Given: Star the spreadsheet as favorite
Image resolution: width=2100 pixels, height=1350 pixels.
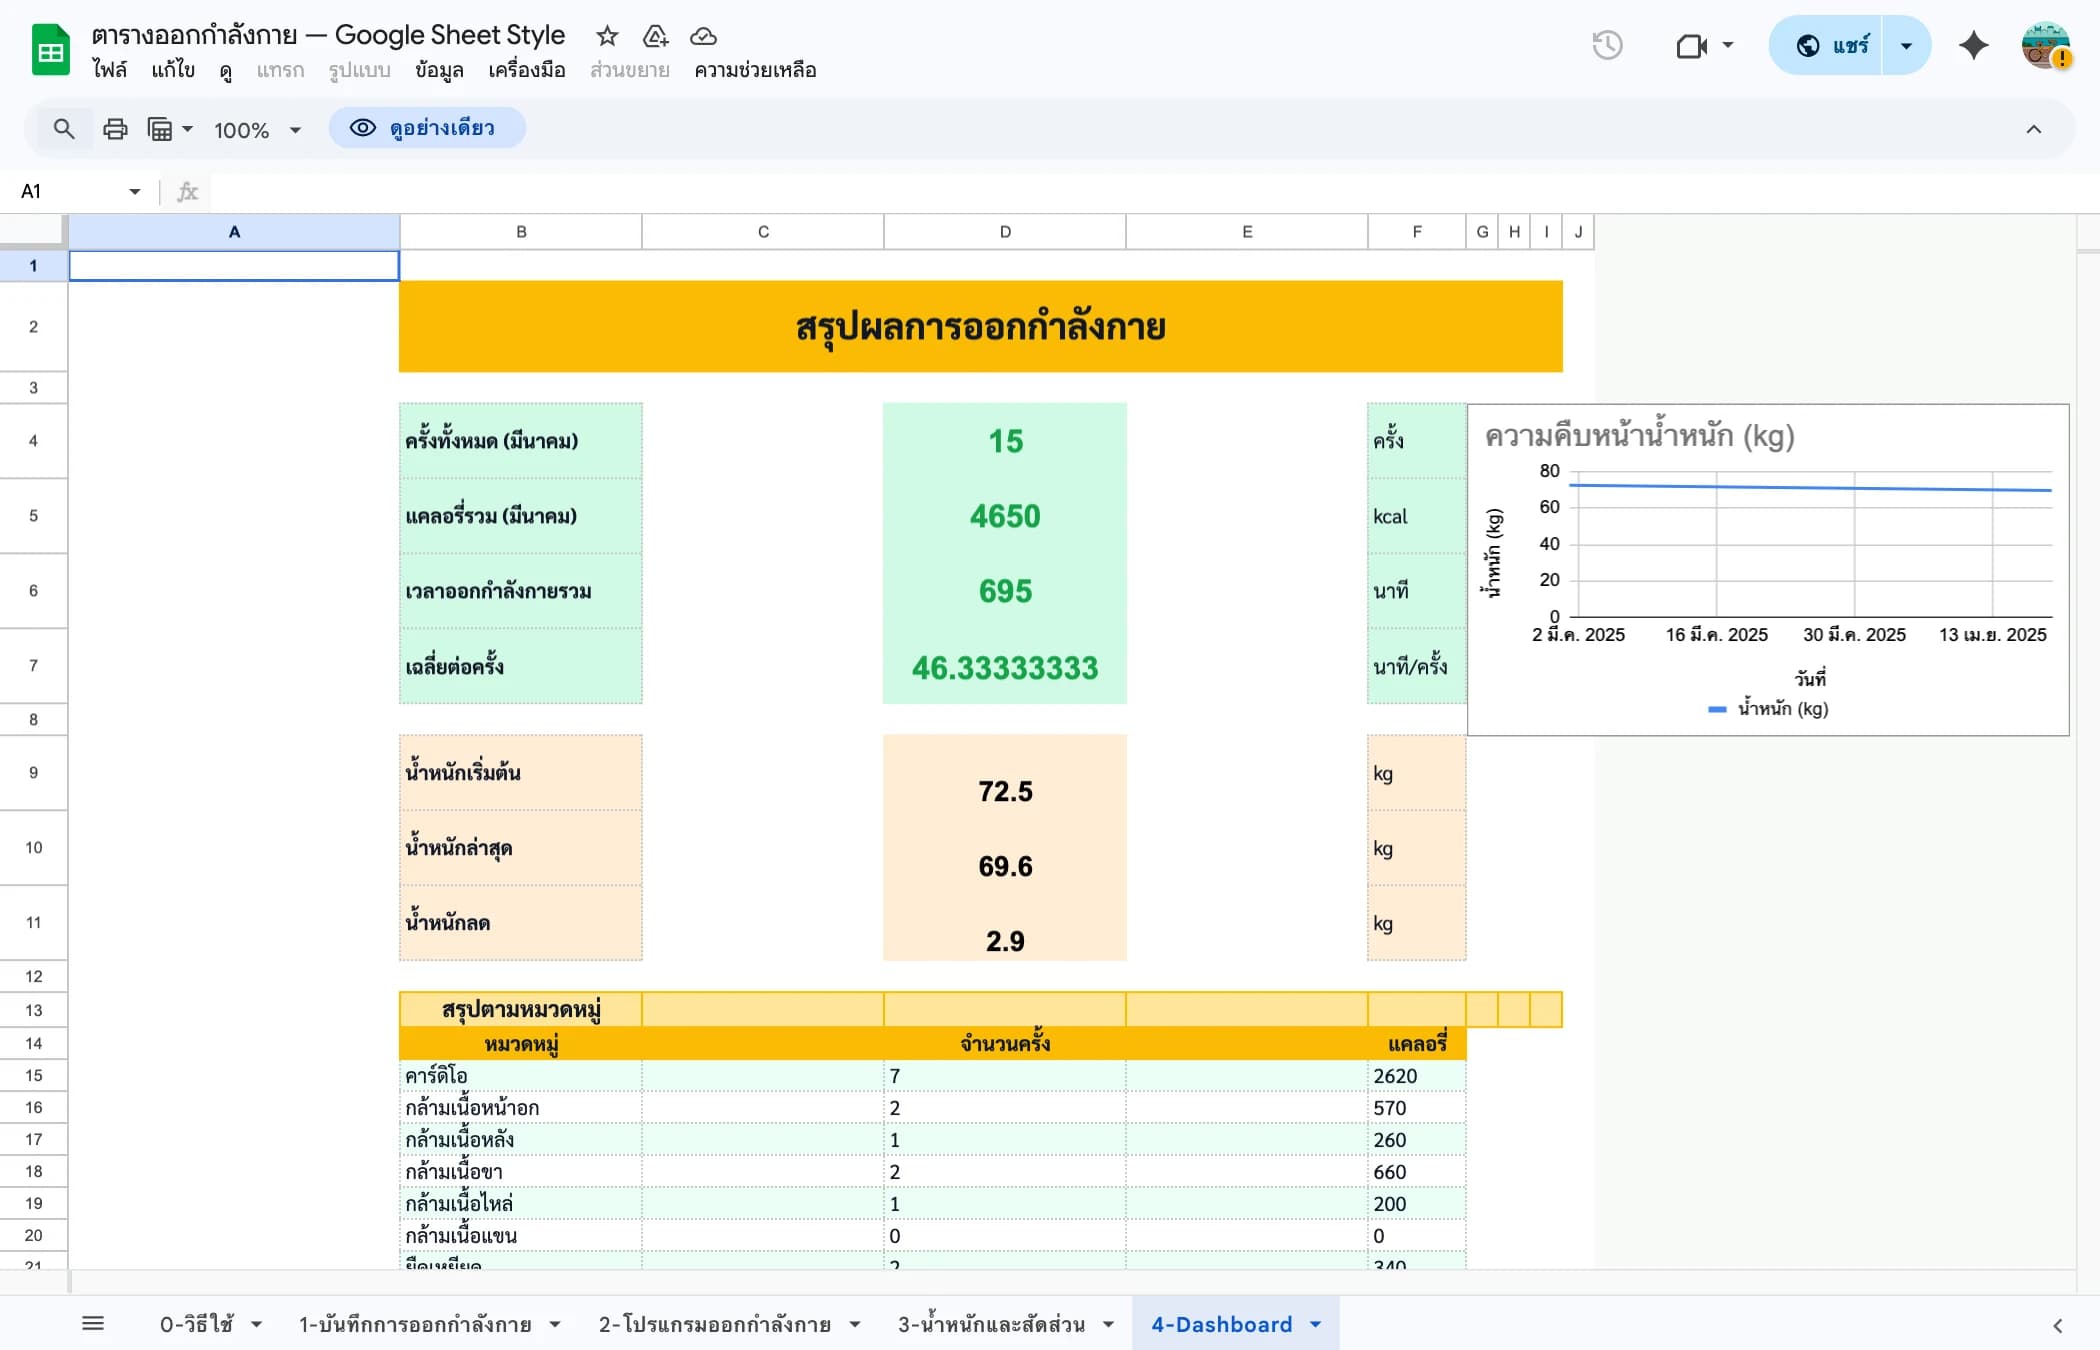Looking at the screenshot, I should click(x=607, y=36).
